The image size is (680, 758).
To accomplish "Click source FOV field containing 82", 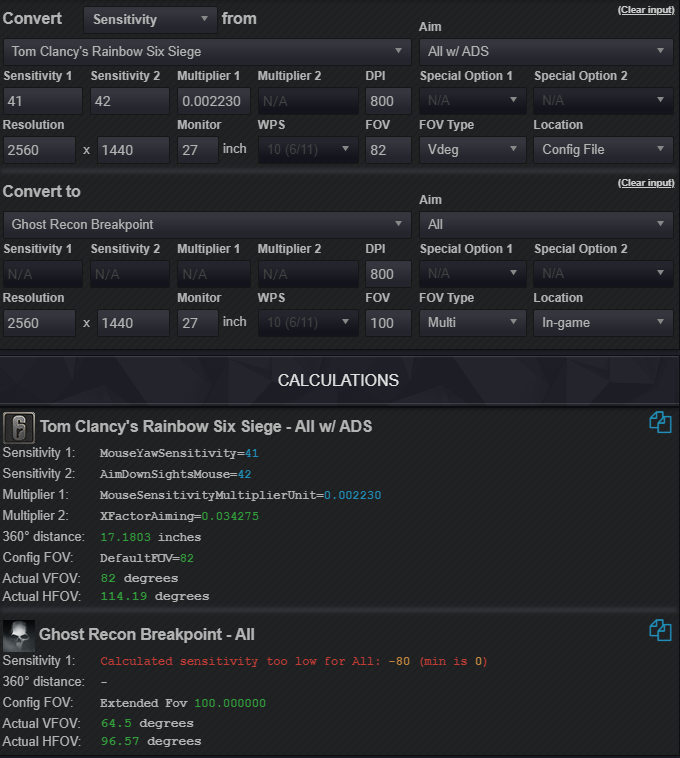I will click(388, 150).
